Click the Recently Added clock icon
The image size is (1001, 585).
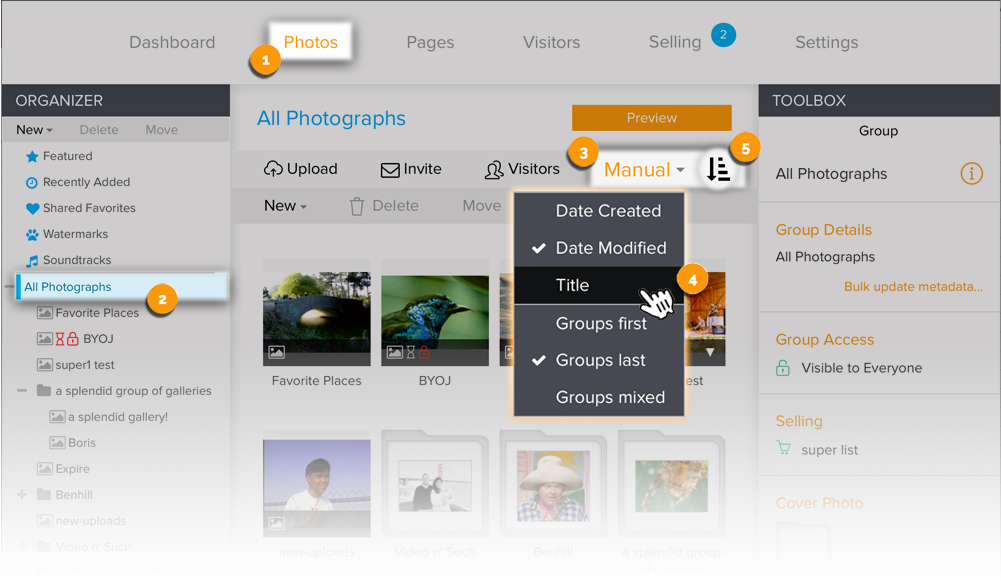(32, 183)
